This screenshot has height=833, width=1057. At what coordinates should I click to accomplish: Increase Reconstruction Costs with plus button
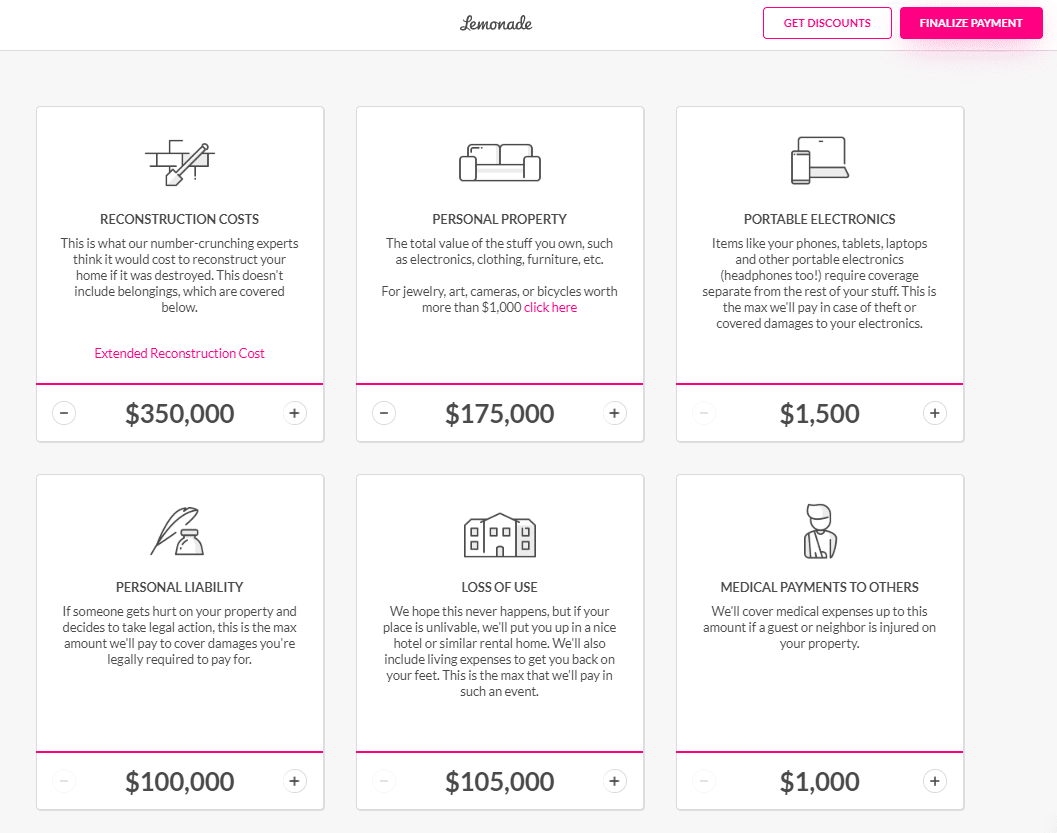(295, 413)
